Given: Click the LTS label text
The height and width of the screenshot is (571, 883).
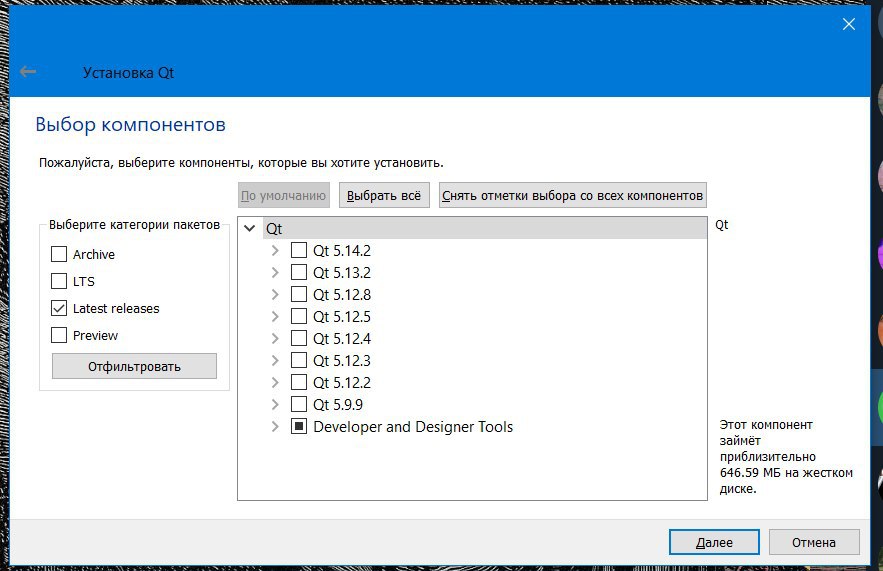Looking at the screenshot, I should pos(83,281).
